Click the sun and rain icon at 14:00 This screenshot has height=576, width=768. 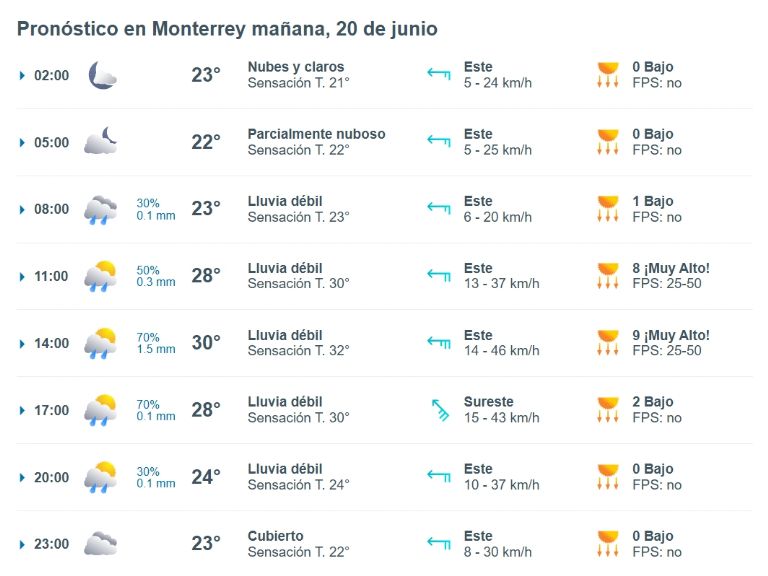point(100,343)
